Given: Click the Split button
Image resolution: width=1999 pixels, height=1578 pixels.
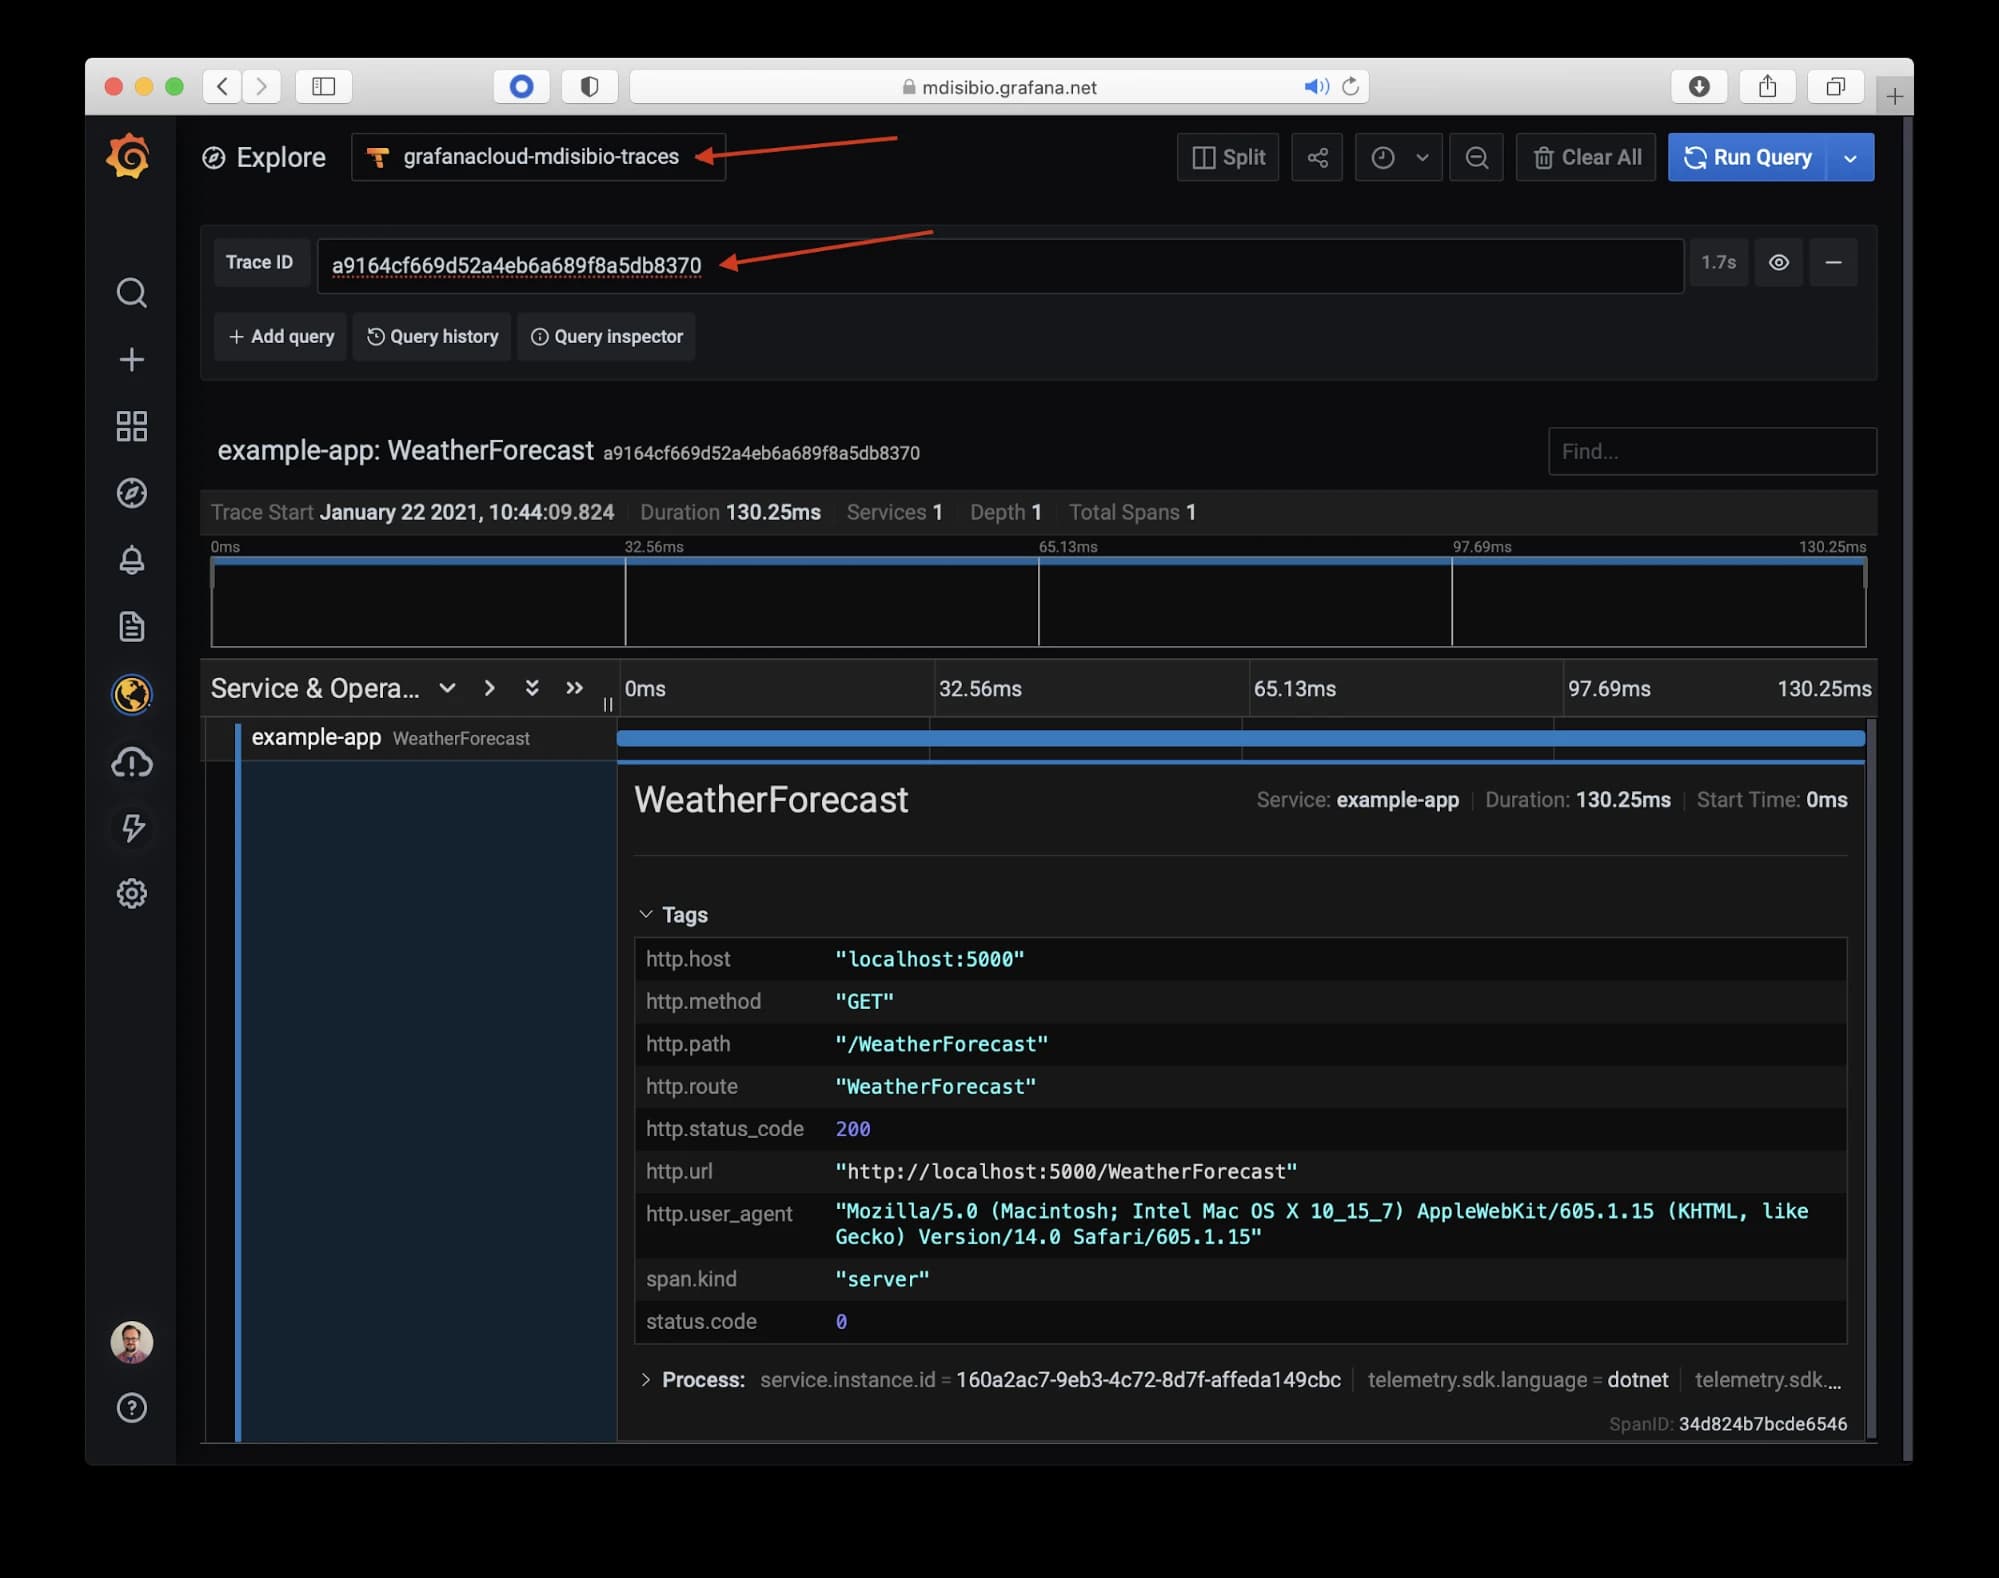Looking at the screenshot, I should pos(1228,157).
